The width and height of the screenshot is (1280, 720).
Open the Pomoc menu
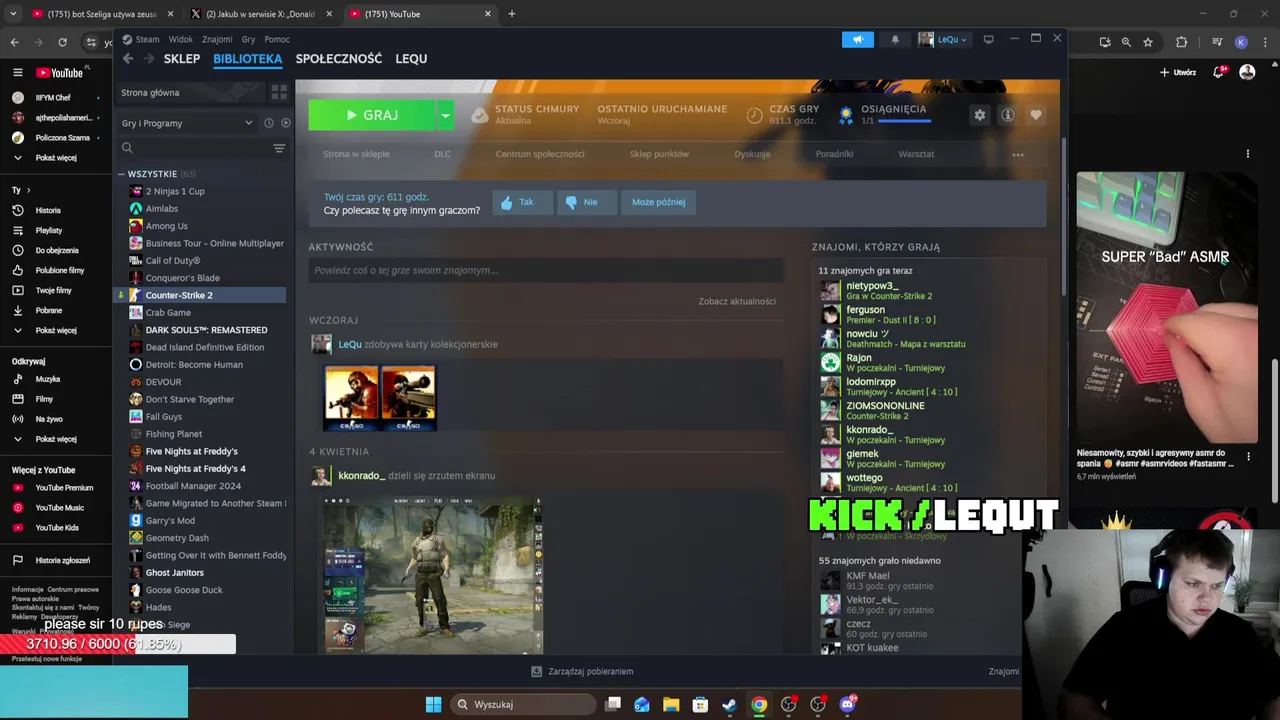pyautogui.click(x=277, y=39)
